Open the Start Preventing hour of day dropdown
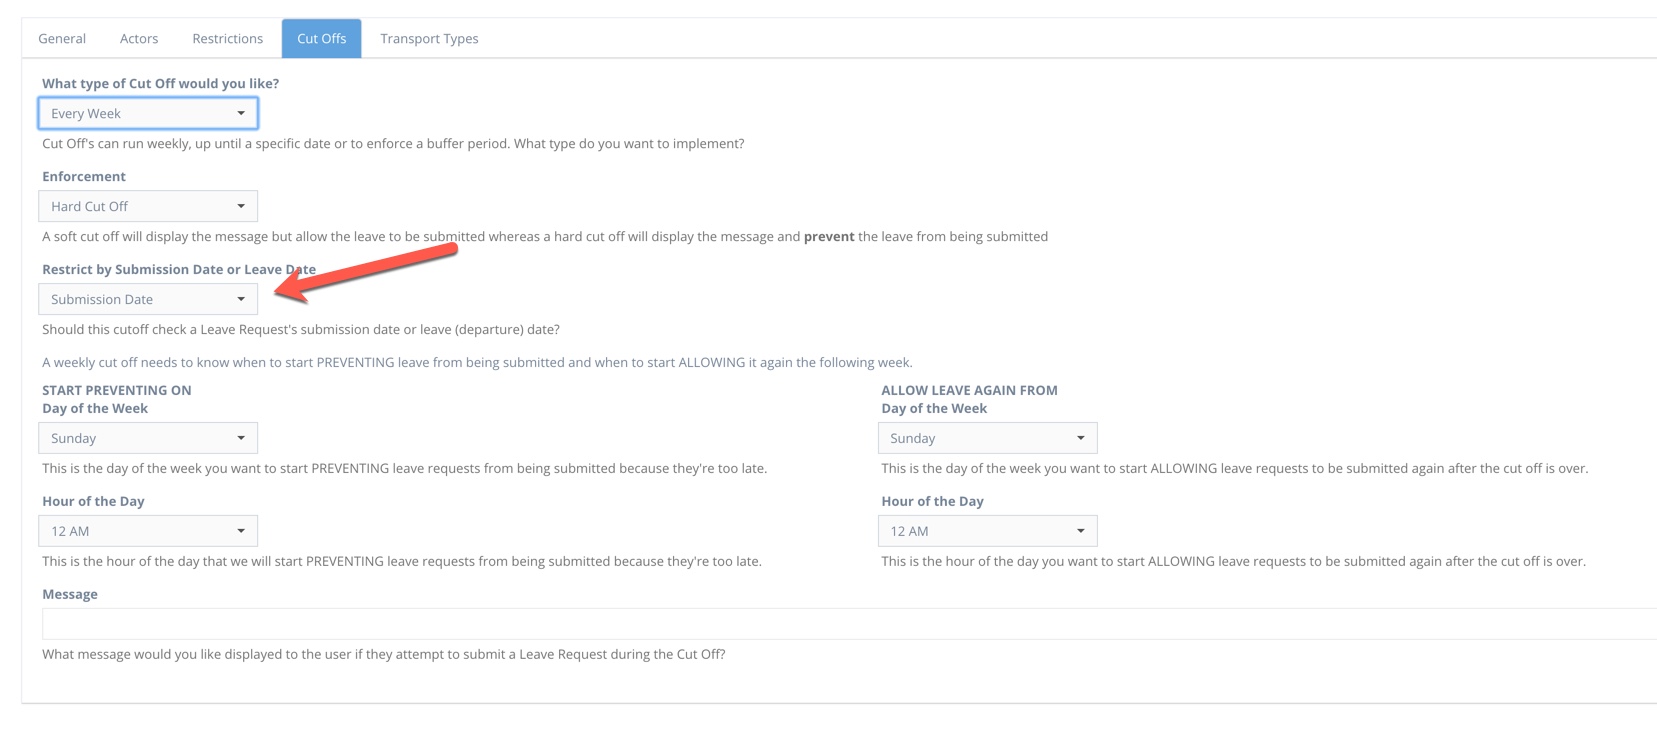1657x739 pixels. tap(148, 531)
